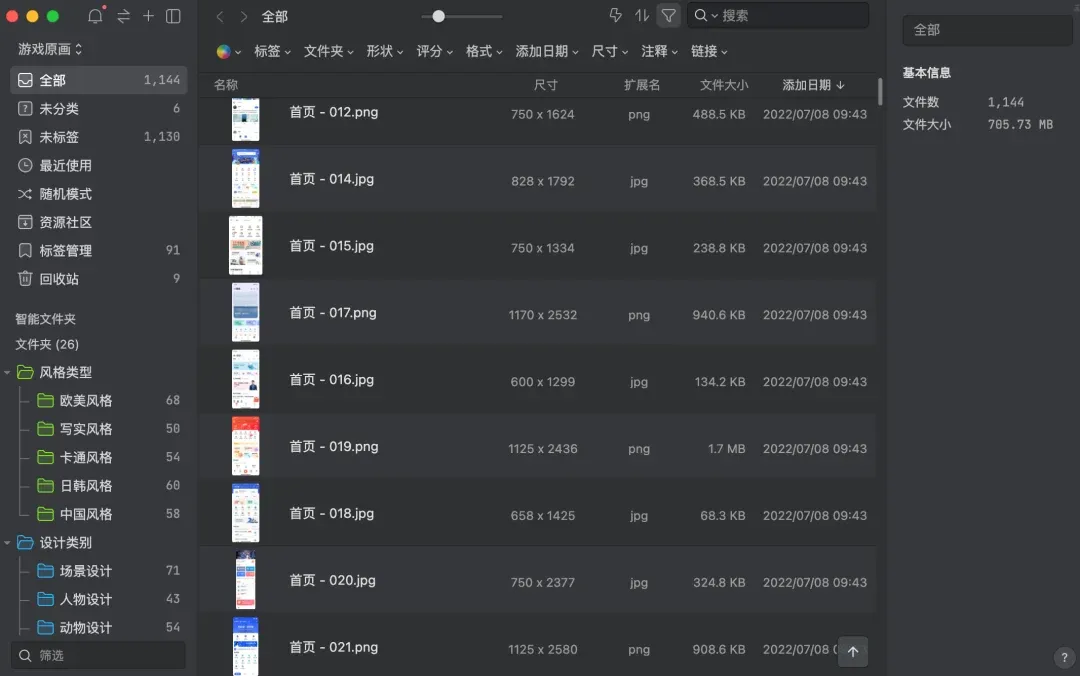The image size is (1080, 676).
Task: Collapse the 风格类型 folder tree
Action: click(7, 373)
